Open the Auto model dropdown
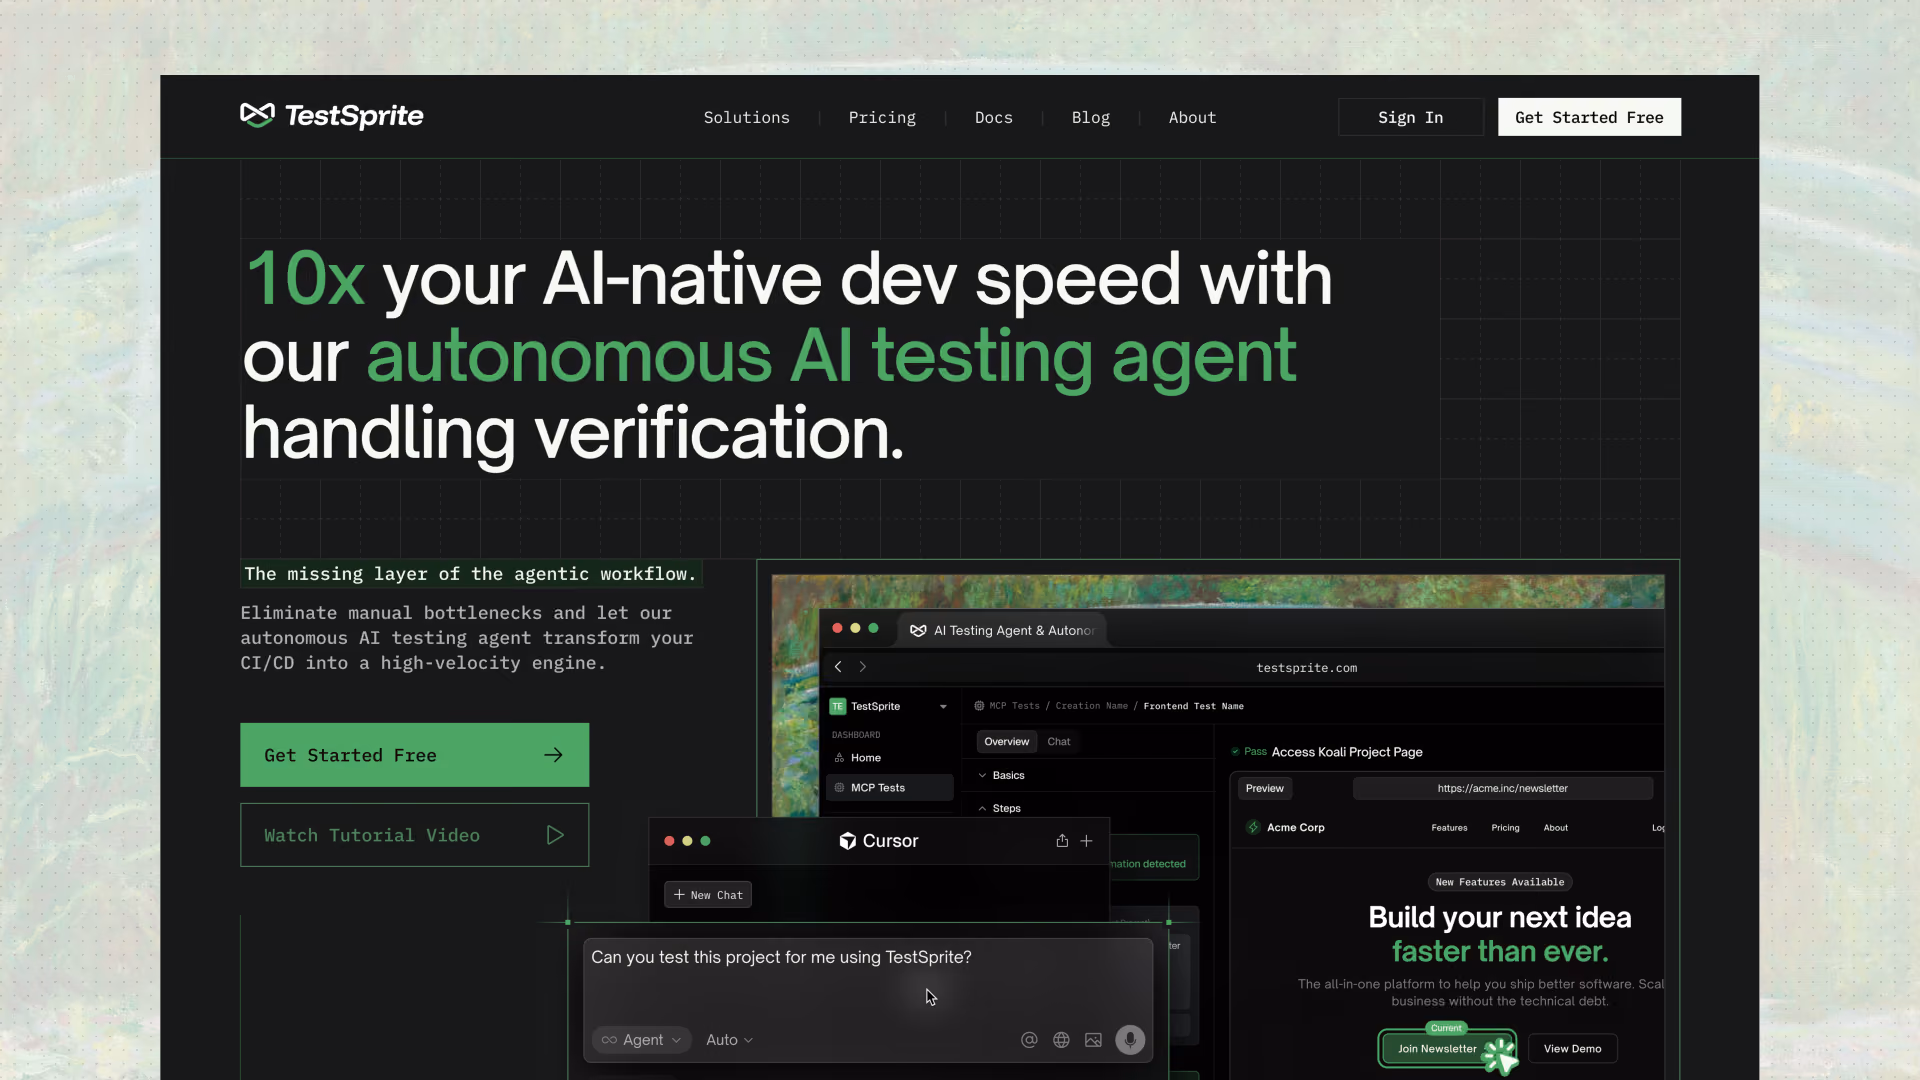 729,1040
